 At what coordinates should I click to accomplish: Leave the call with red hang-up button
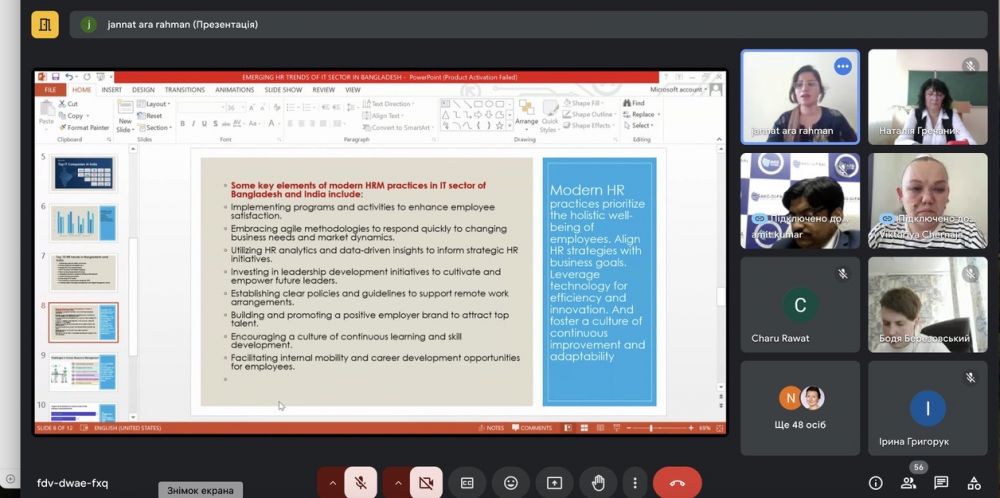(x=677, y=483)
